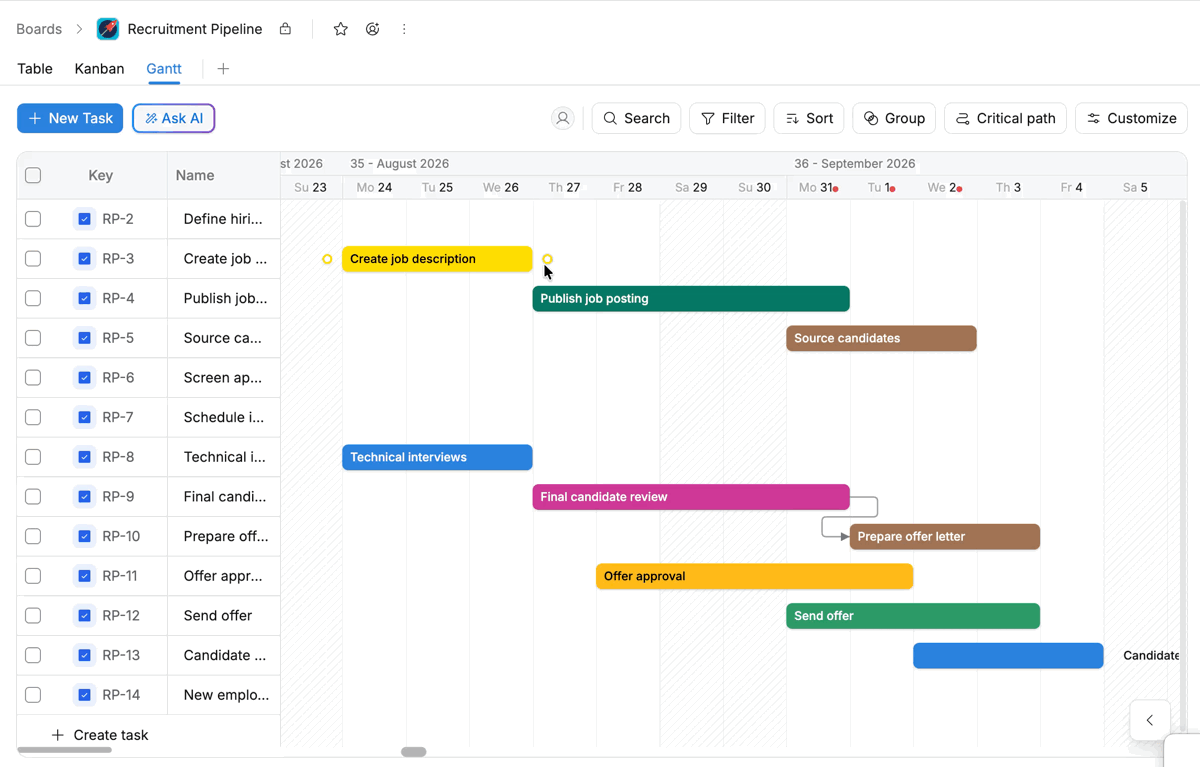Click the RP-6 task type icon
1200x767 pixels.
click(84, 378)
